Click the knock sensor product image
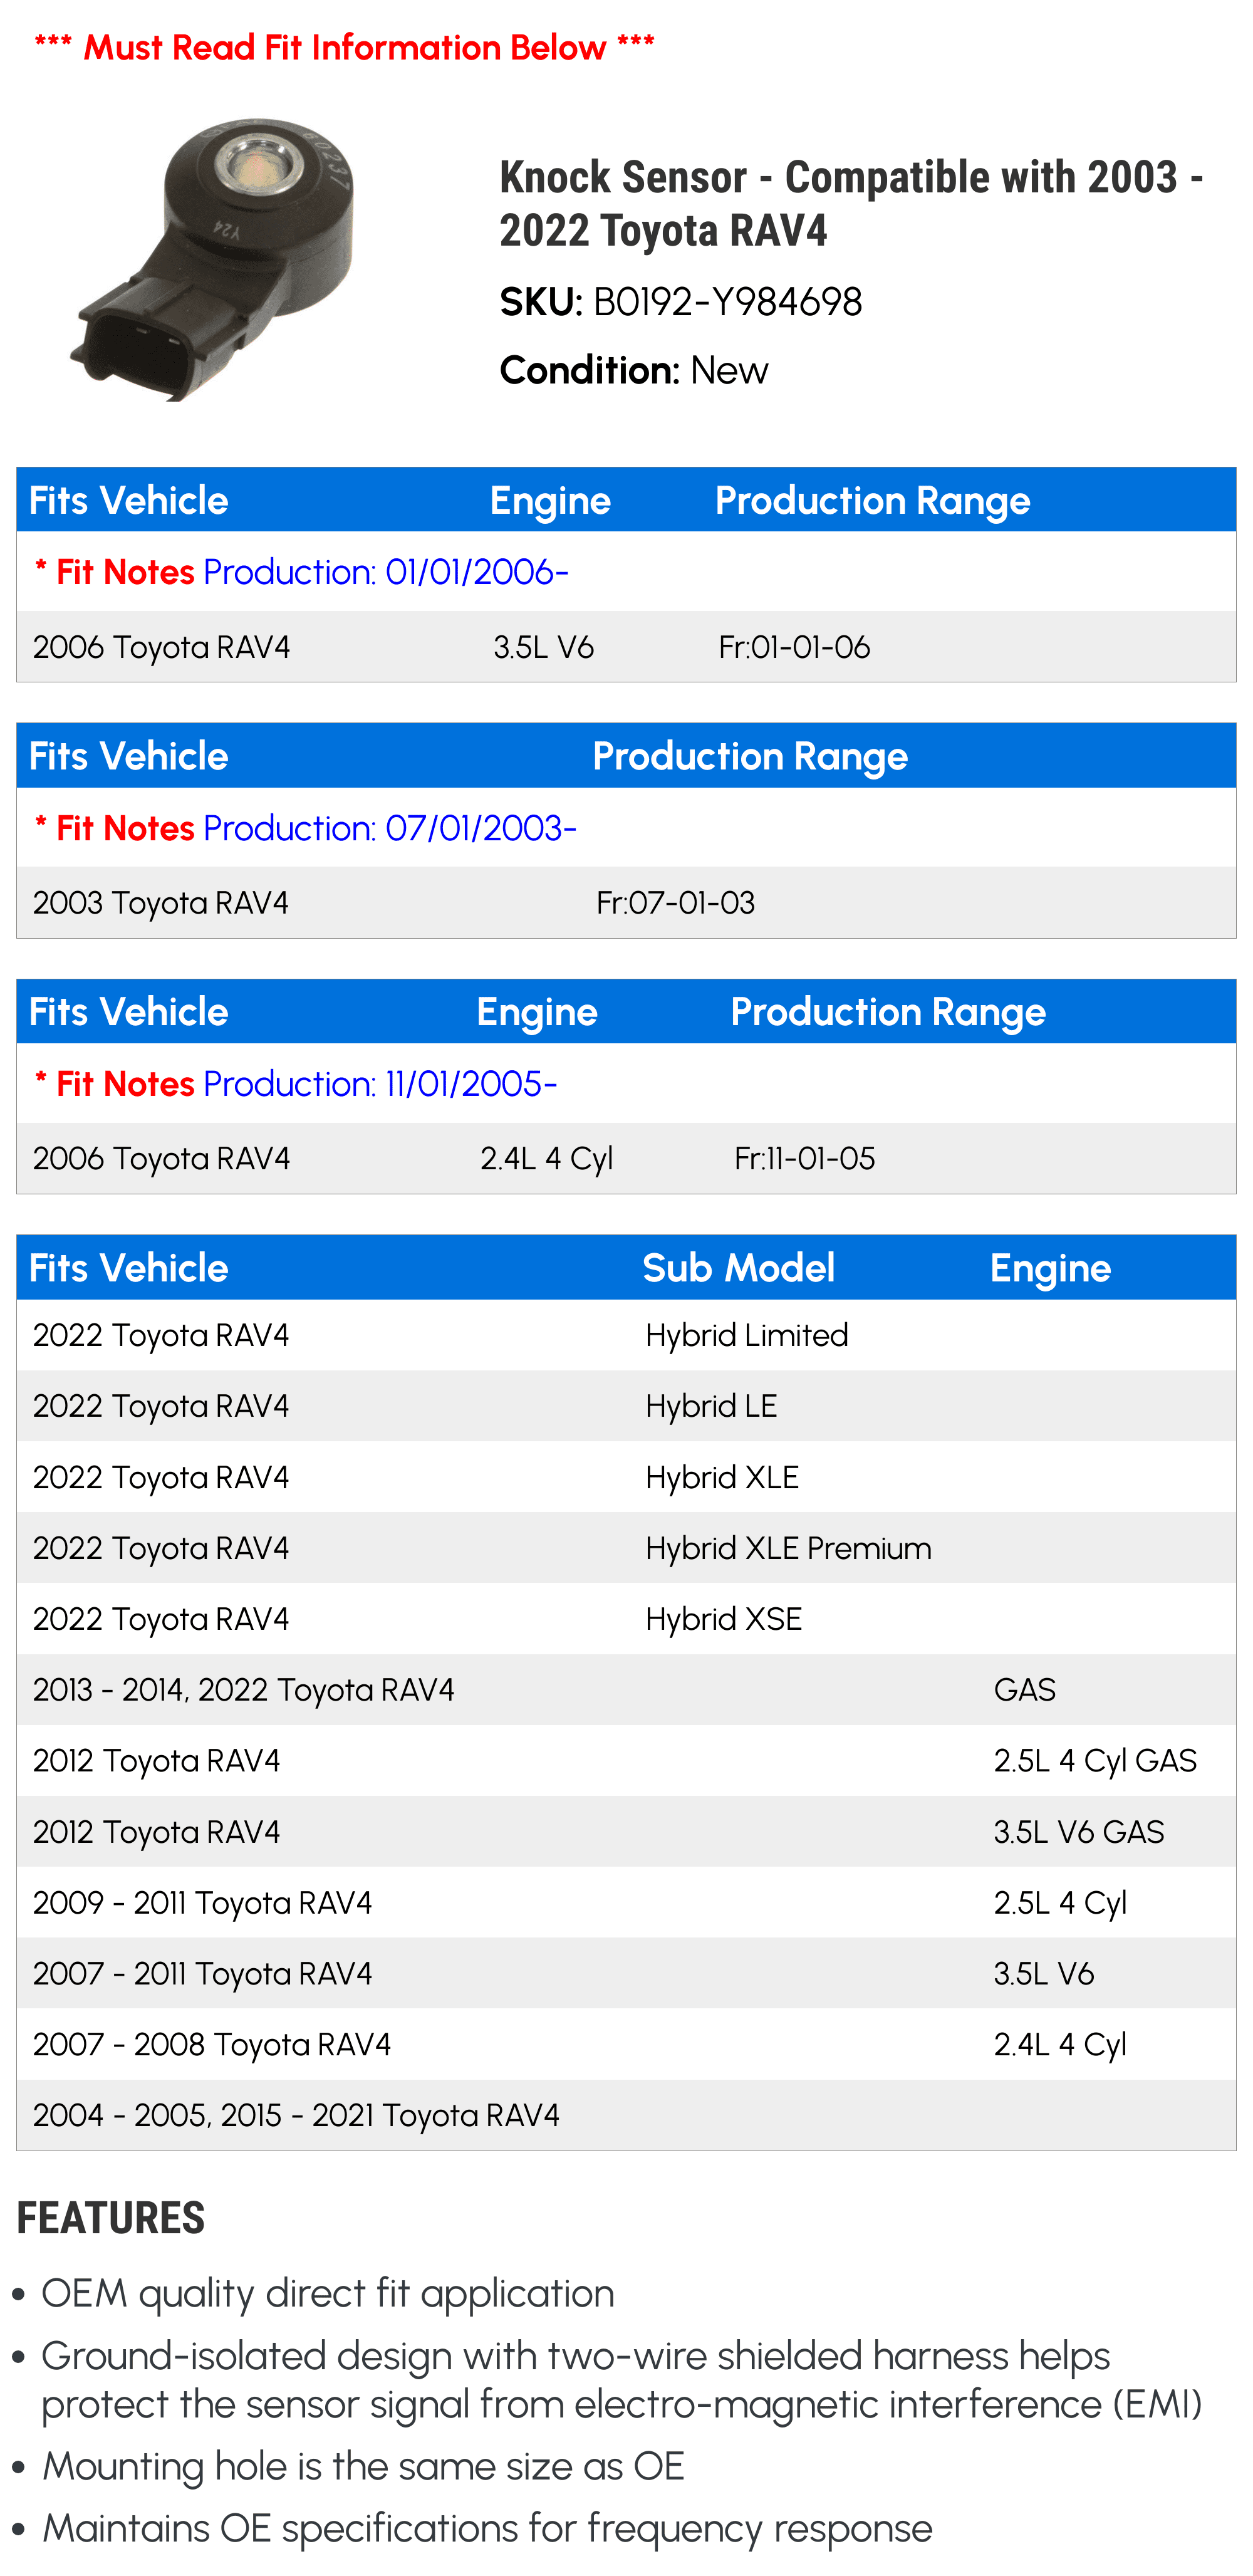This screenshot has width=1253, height=2576. pyautogui.click(x=212, y=259)
